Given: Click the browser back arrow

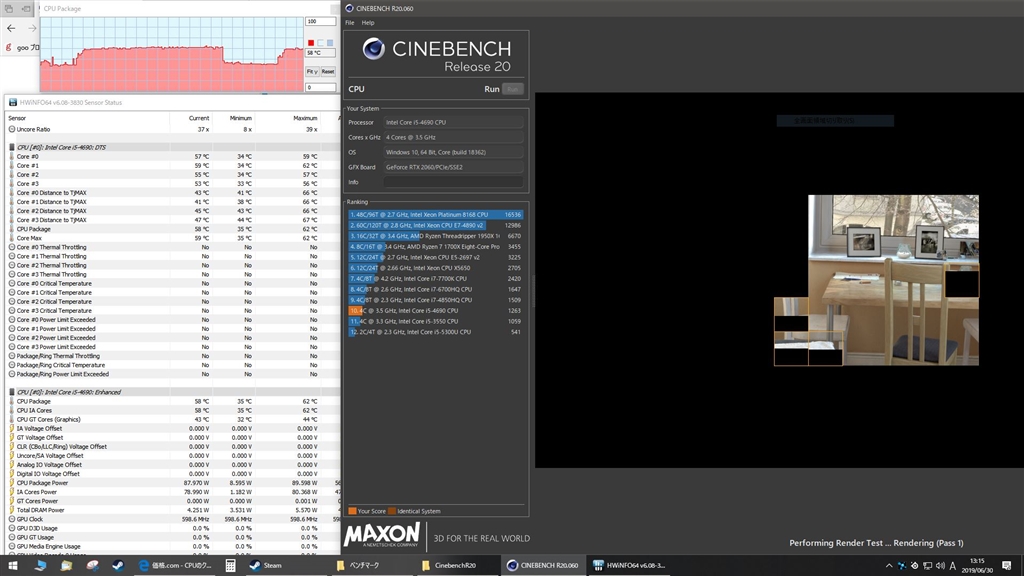Looking at the screenshot, I should coord(11,28).
